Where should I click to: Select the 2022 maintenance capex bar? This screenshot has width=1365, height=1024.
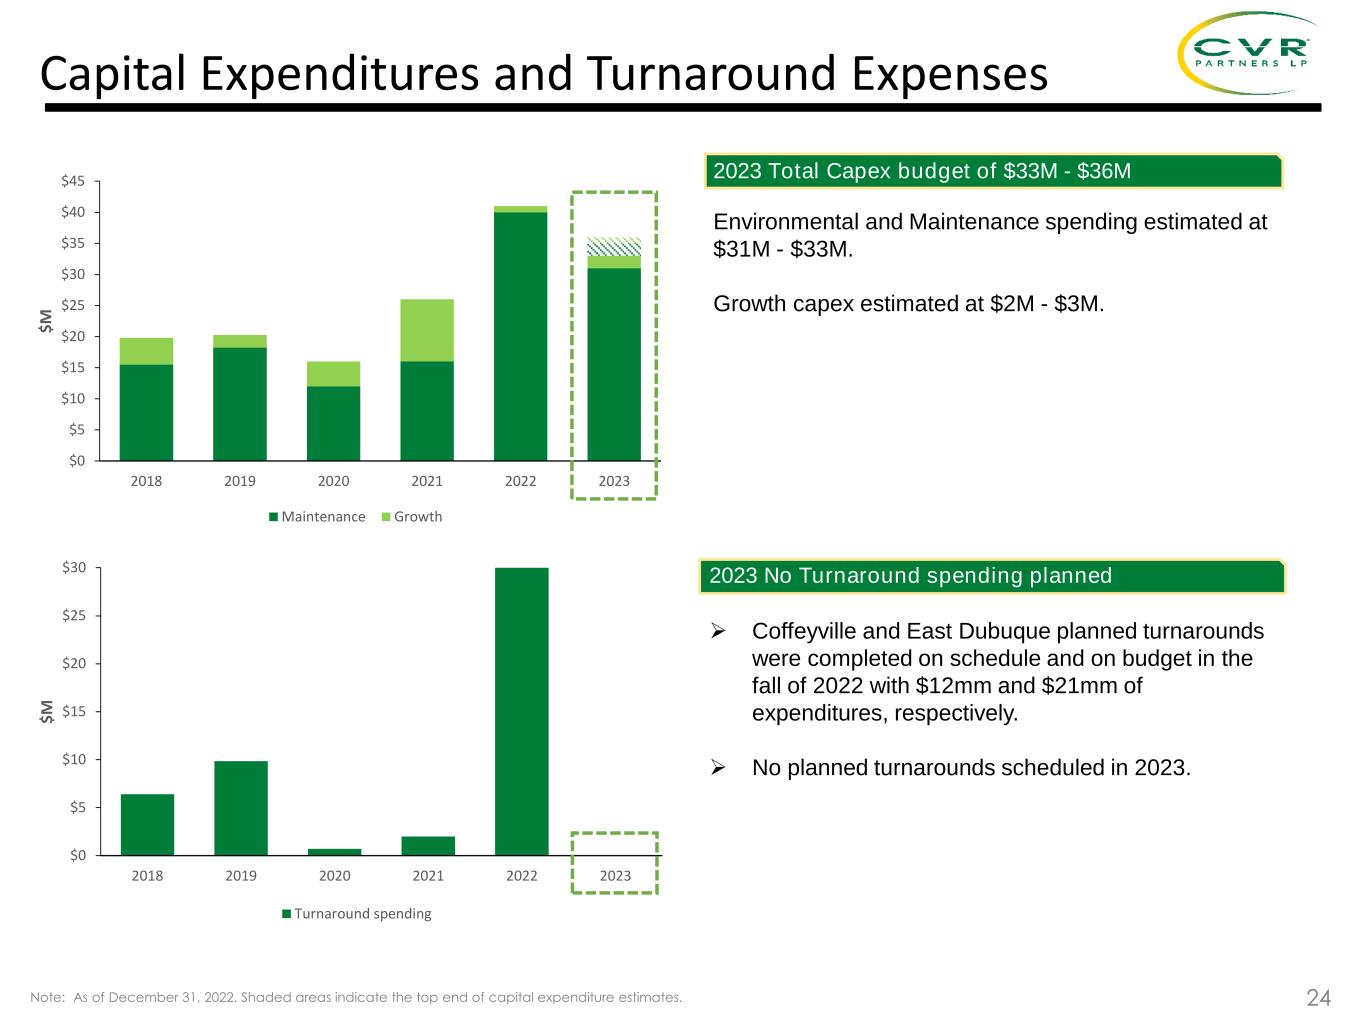pyautogui.click(x=521, y=335)
